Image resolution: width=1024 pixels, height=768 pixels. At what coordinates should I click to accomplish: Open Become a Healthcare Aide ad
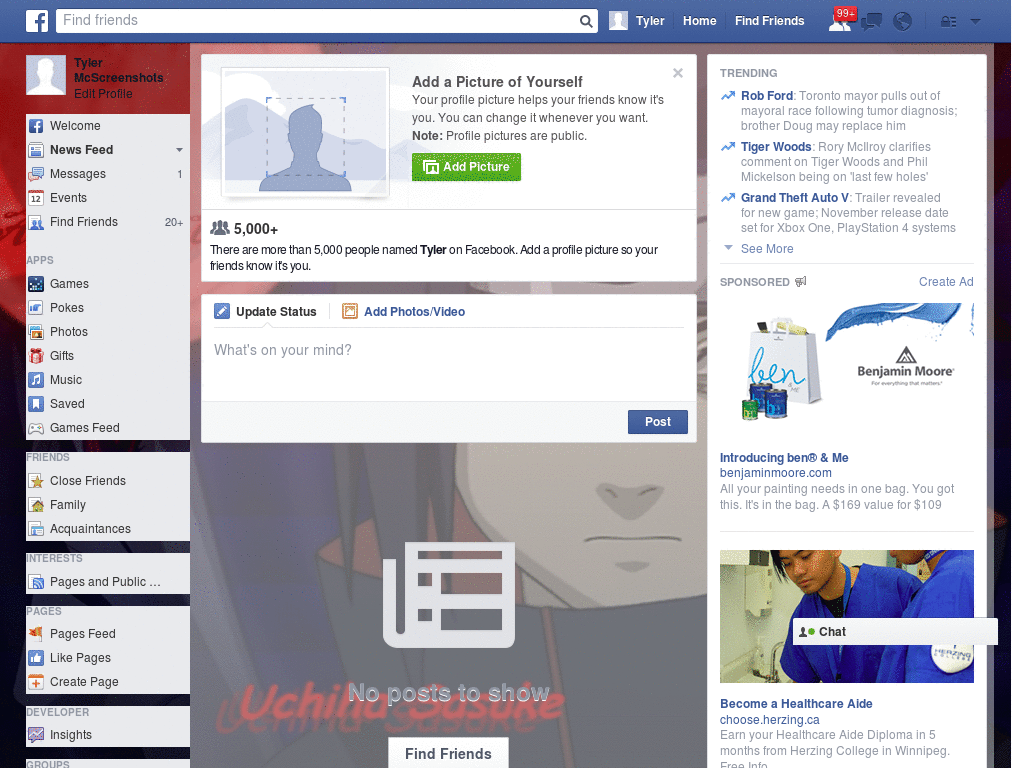pyautogui.click(x=796, y=704)
